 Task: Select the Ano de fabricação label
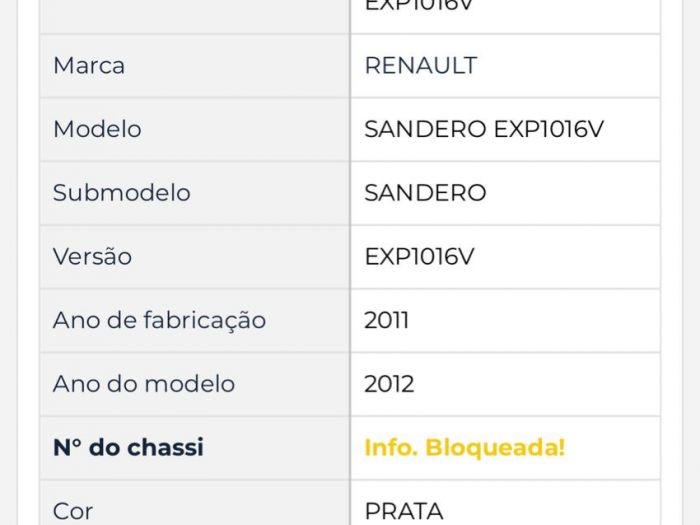159,321
